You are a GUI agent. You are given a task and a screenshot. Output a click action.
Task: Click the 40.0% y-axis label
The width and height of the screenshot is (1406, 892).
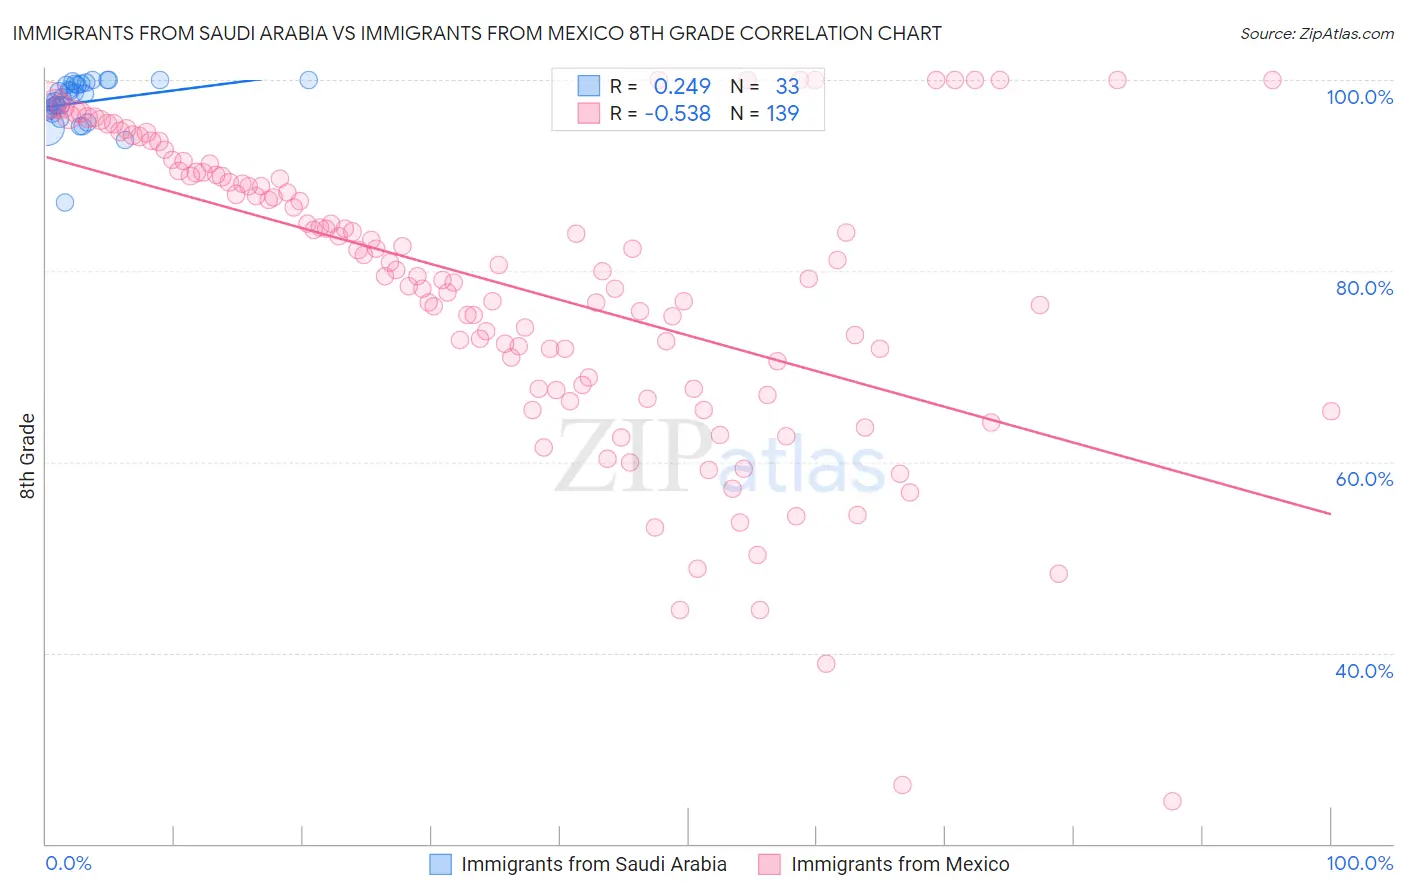coord(1364,671)
